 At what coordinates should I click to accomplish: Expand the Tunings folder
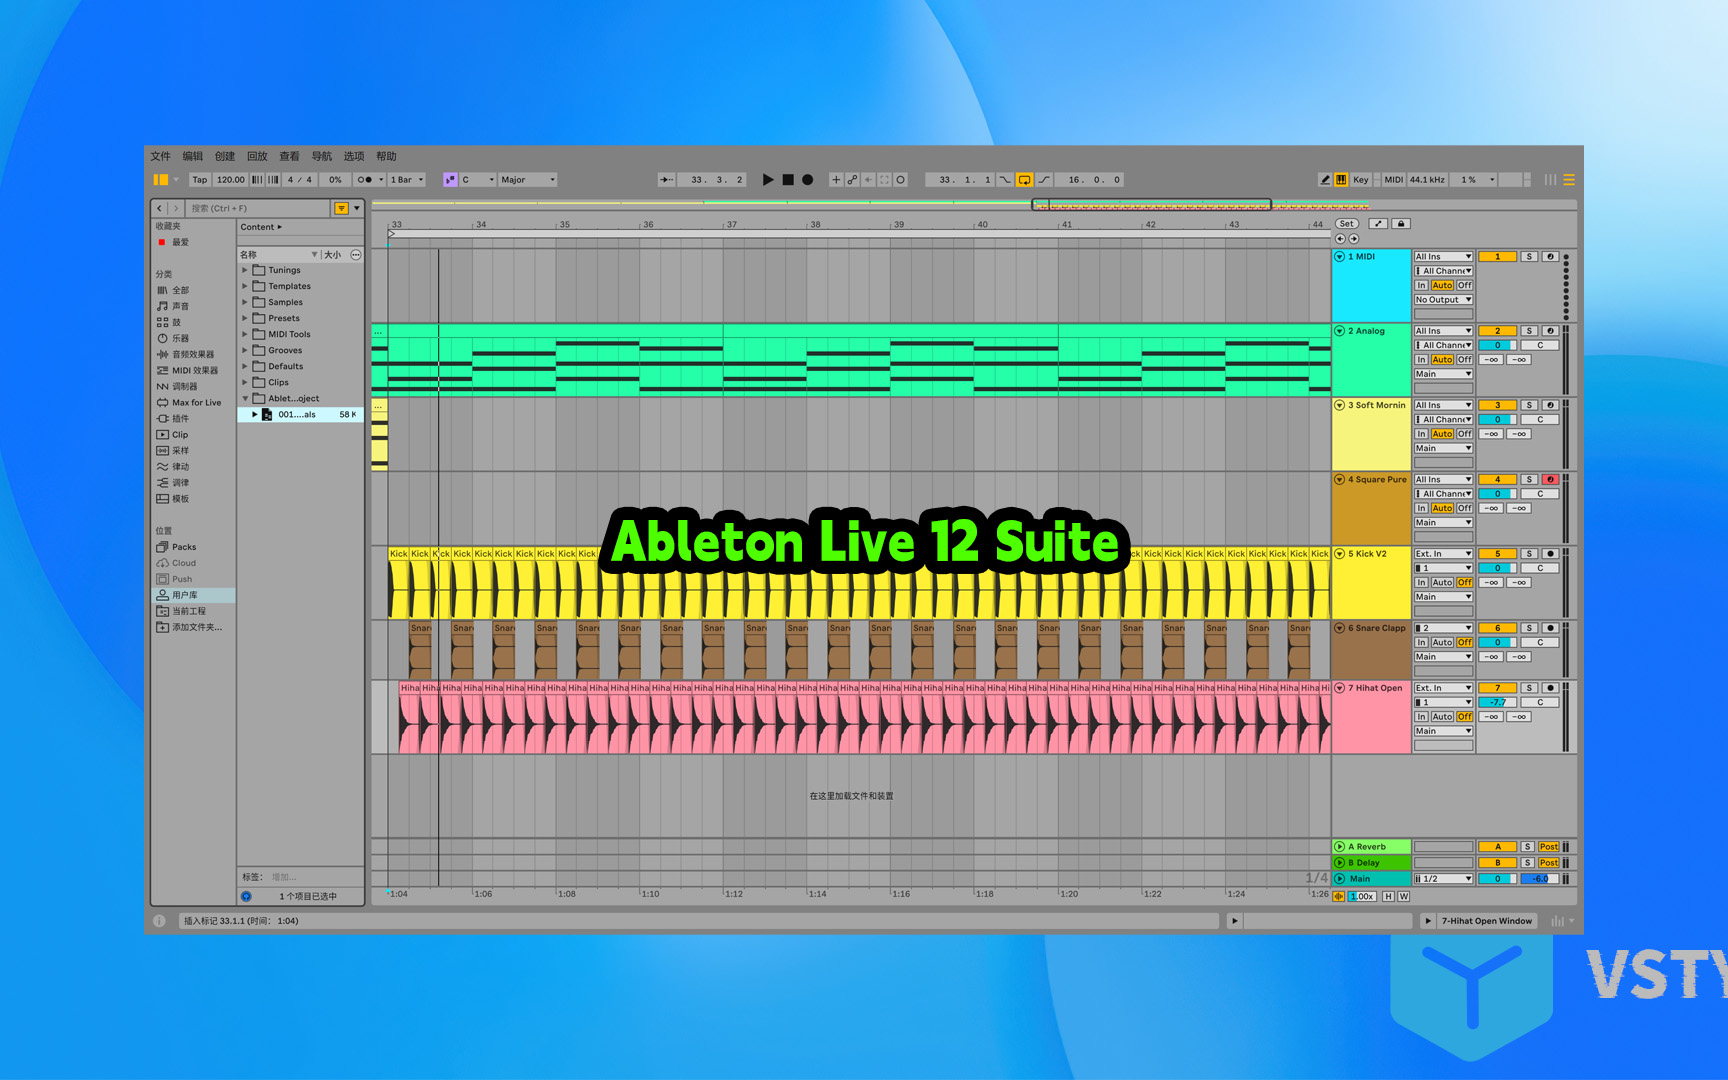(x=245, y=270)
